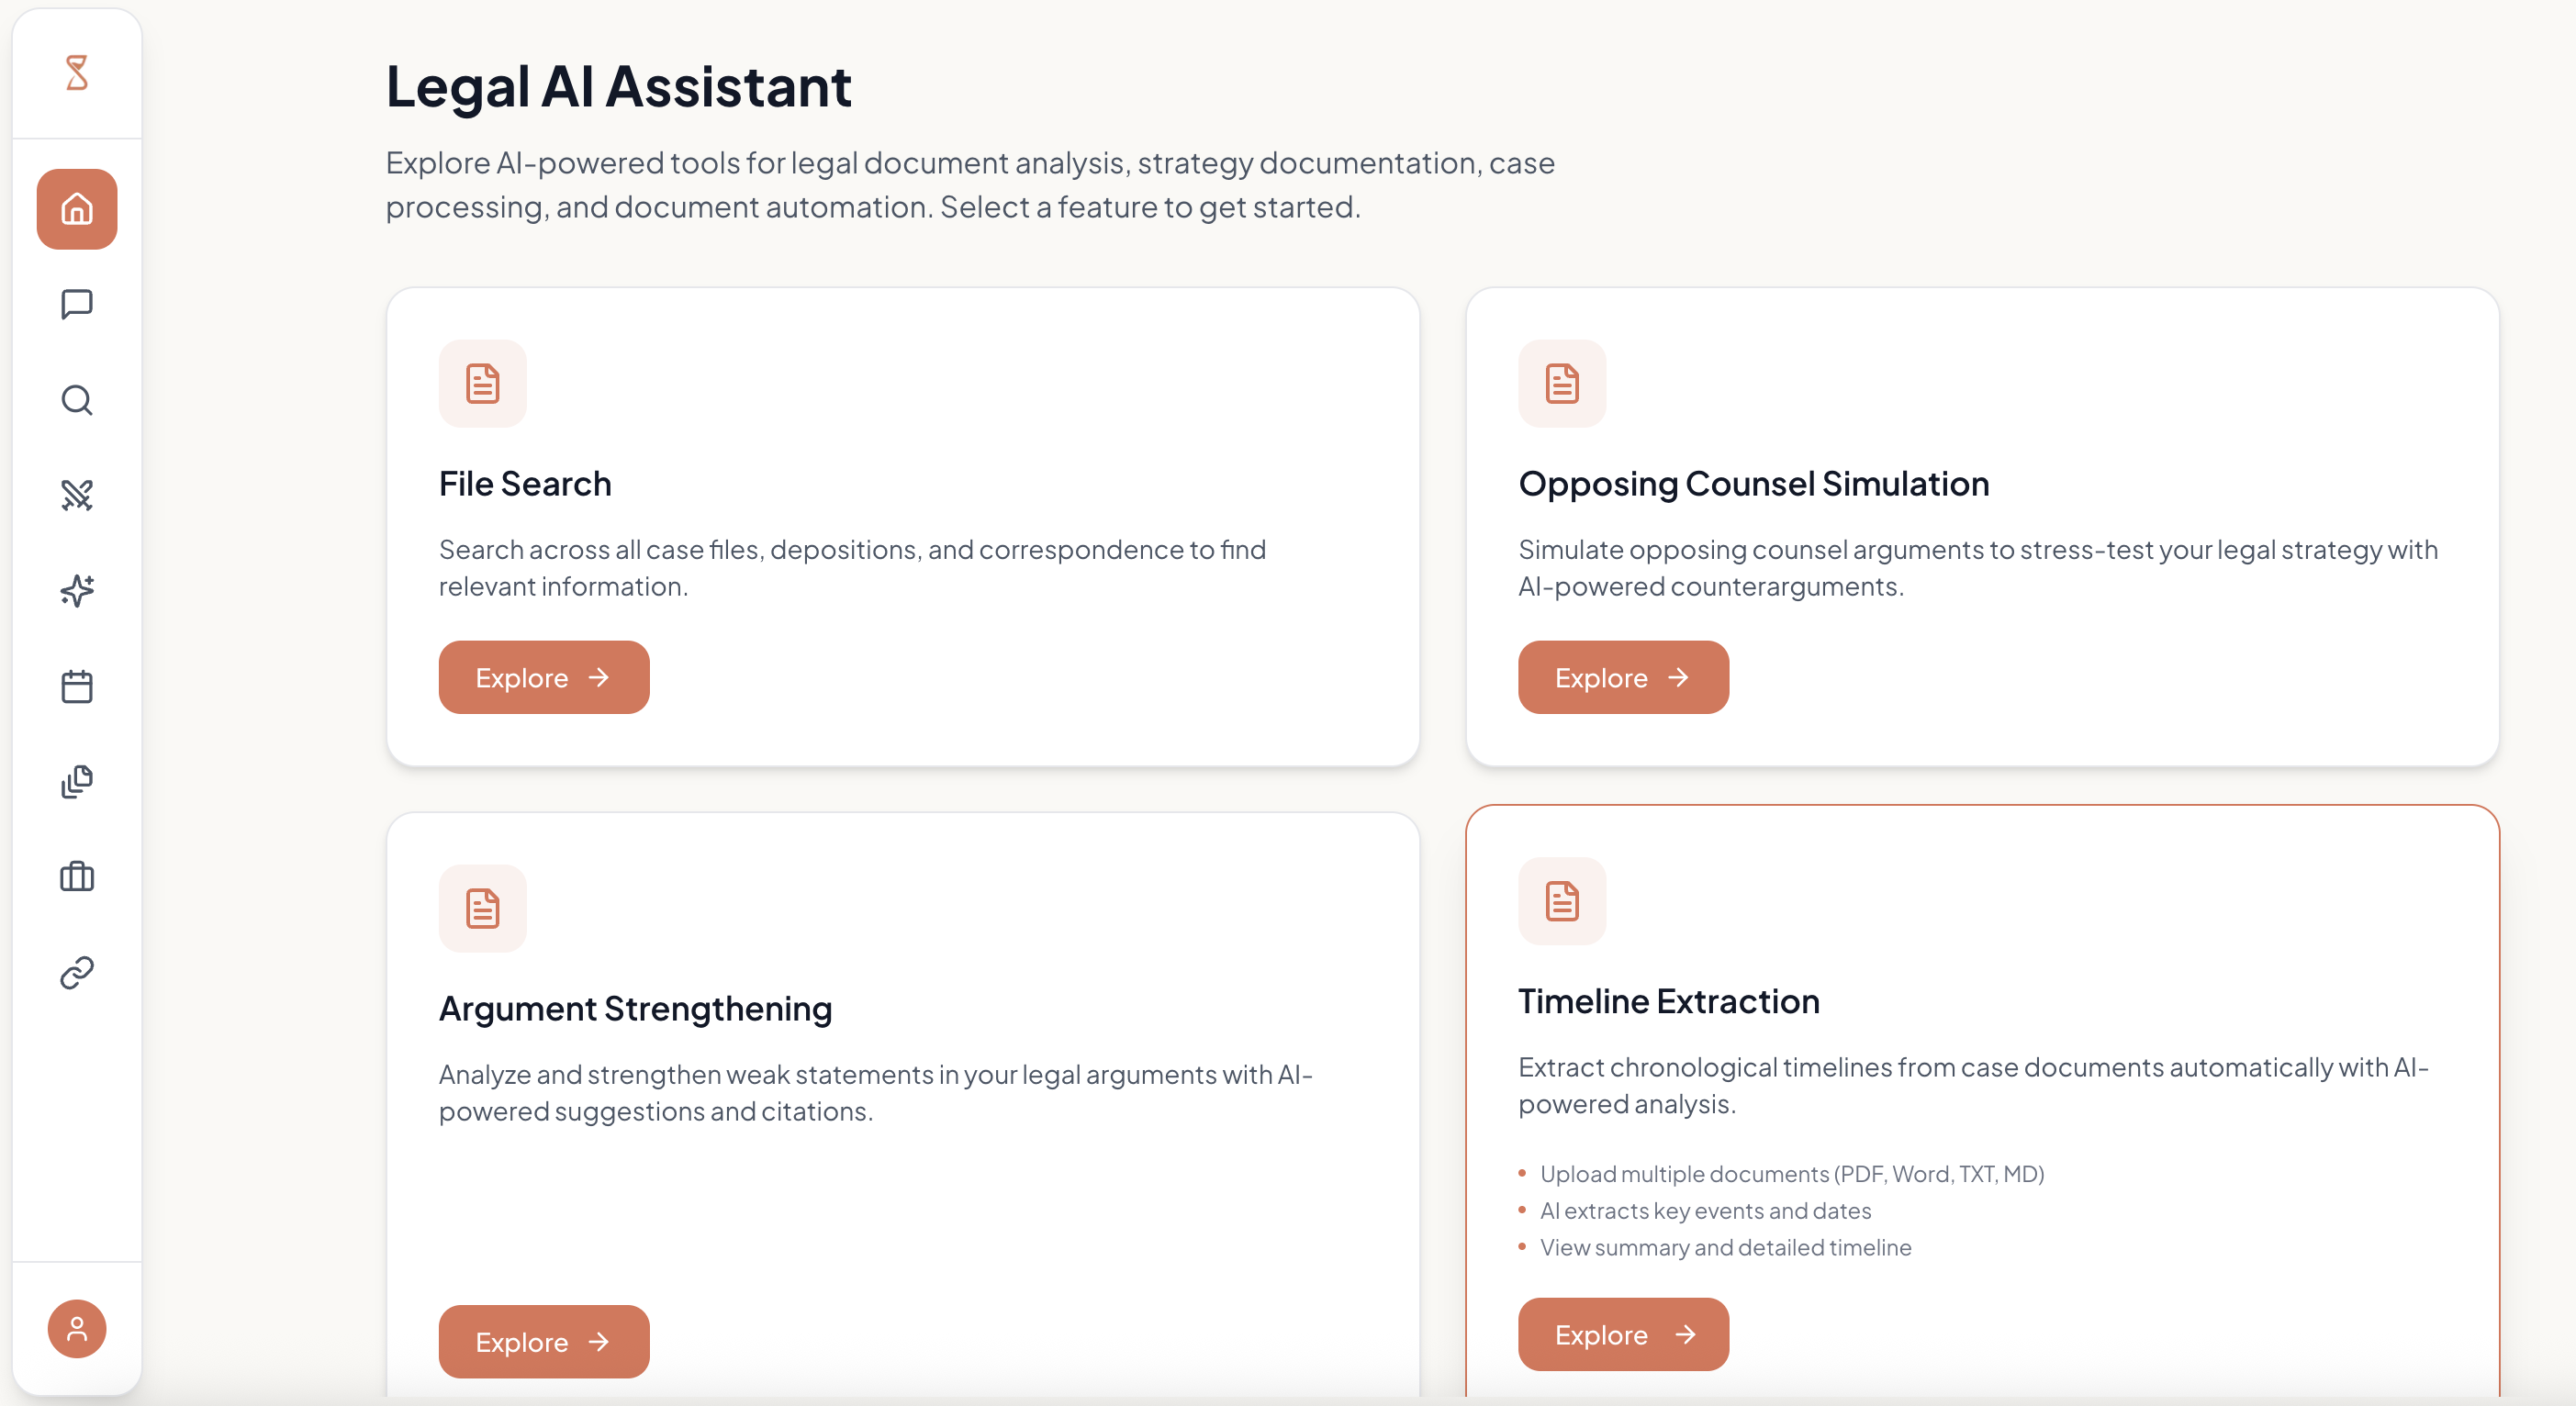Open the Chat icon in the sidebar

(x=77, y=304)
